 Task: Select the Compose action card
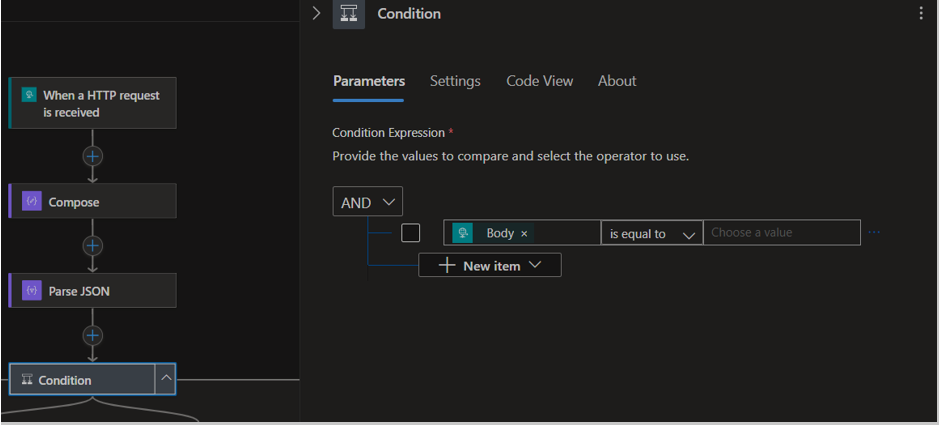tap(93, 201)
